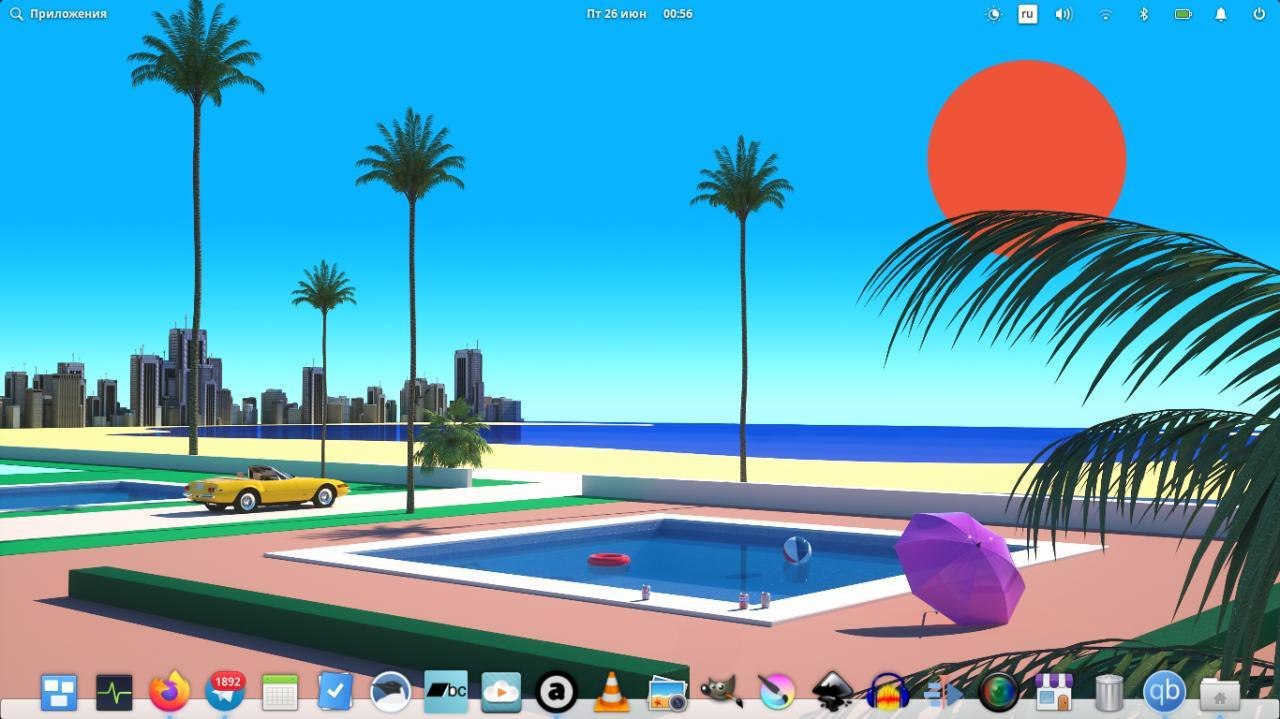Open Telegram with 1892 unread badge
This screenshot has width=1280, height=719.
pos(225,691)
